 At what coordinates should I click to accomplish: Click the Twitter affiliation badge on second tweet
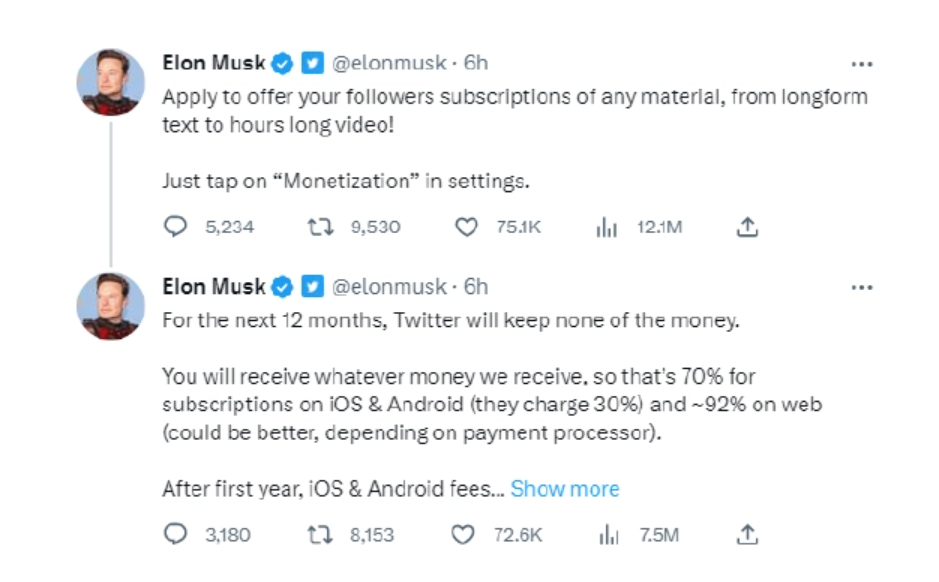[x=312, y=287]
